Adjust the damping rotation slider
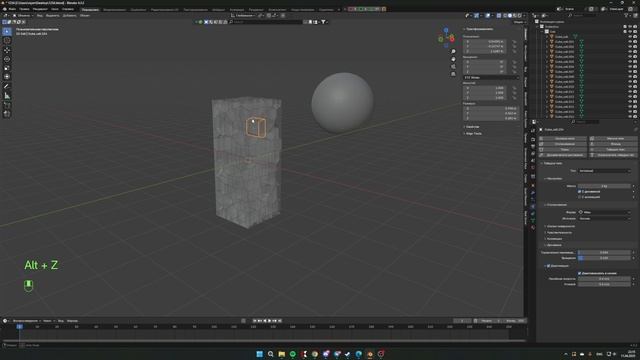 click(x=604, y=258)
